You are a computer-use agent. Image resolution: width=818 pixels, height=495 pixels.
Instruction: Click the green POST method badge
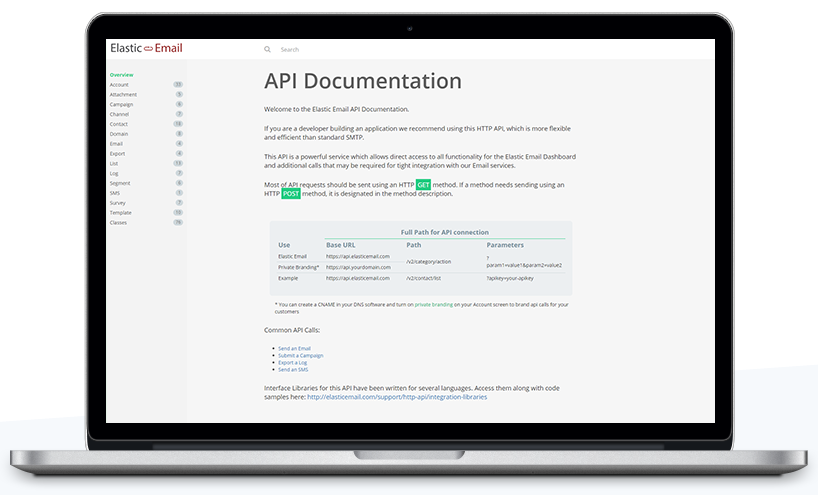pyautogui.click(x=291, y=194)
